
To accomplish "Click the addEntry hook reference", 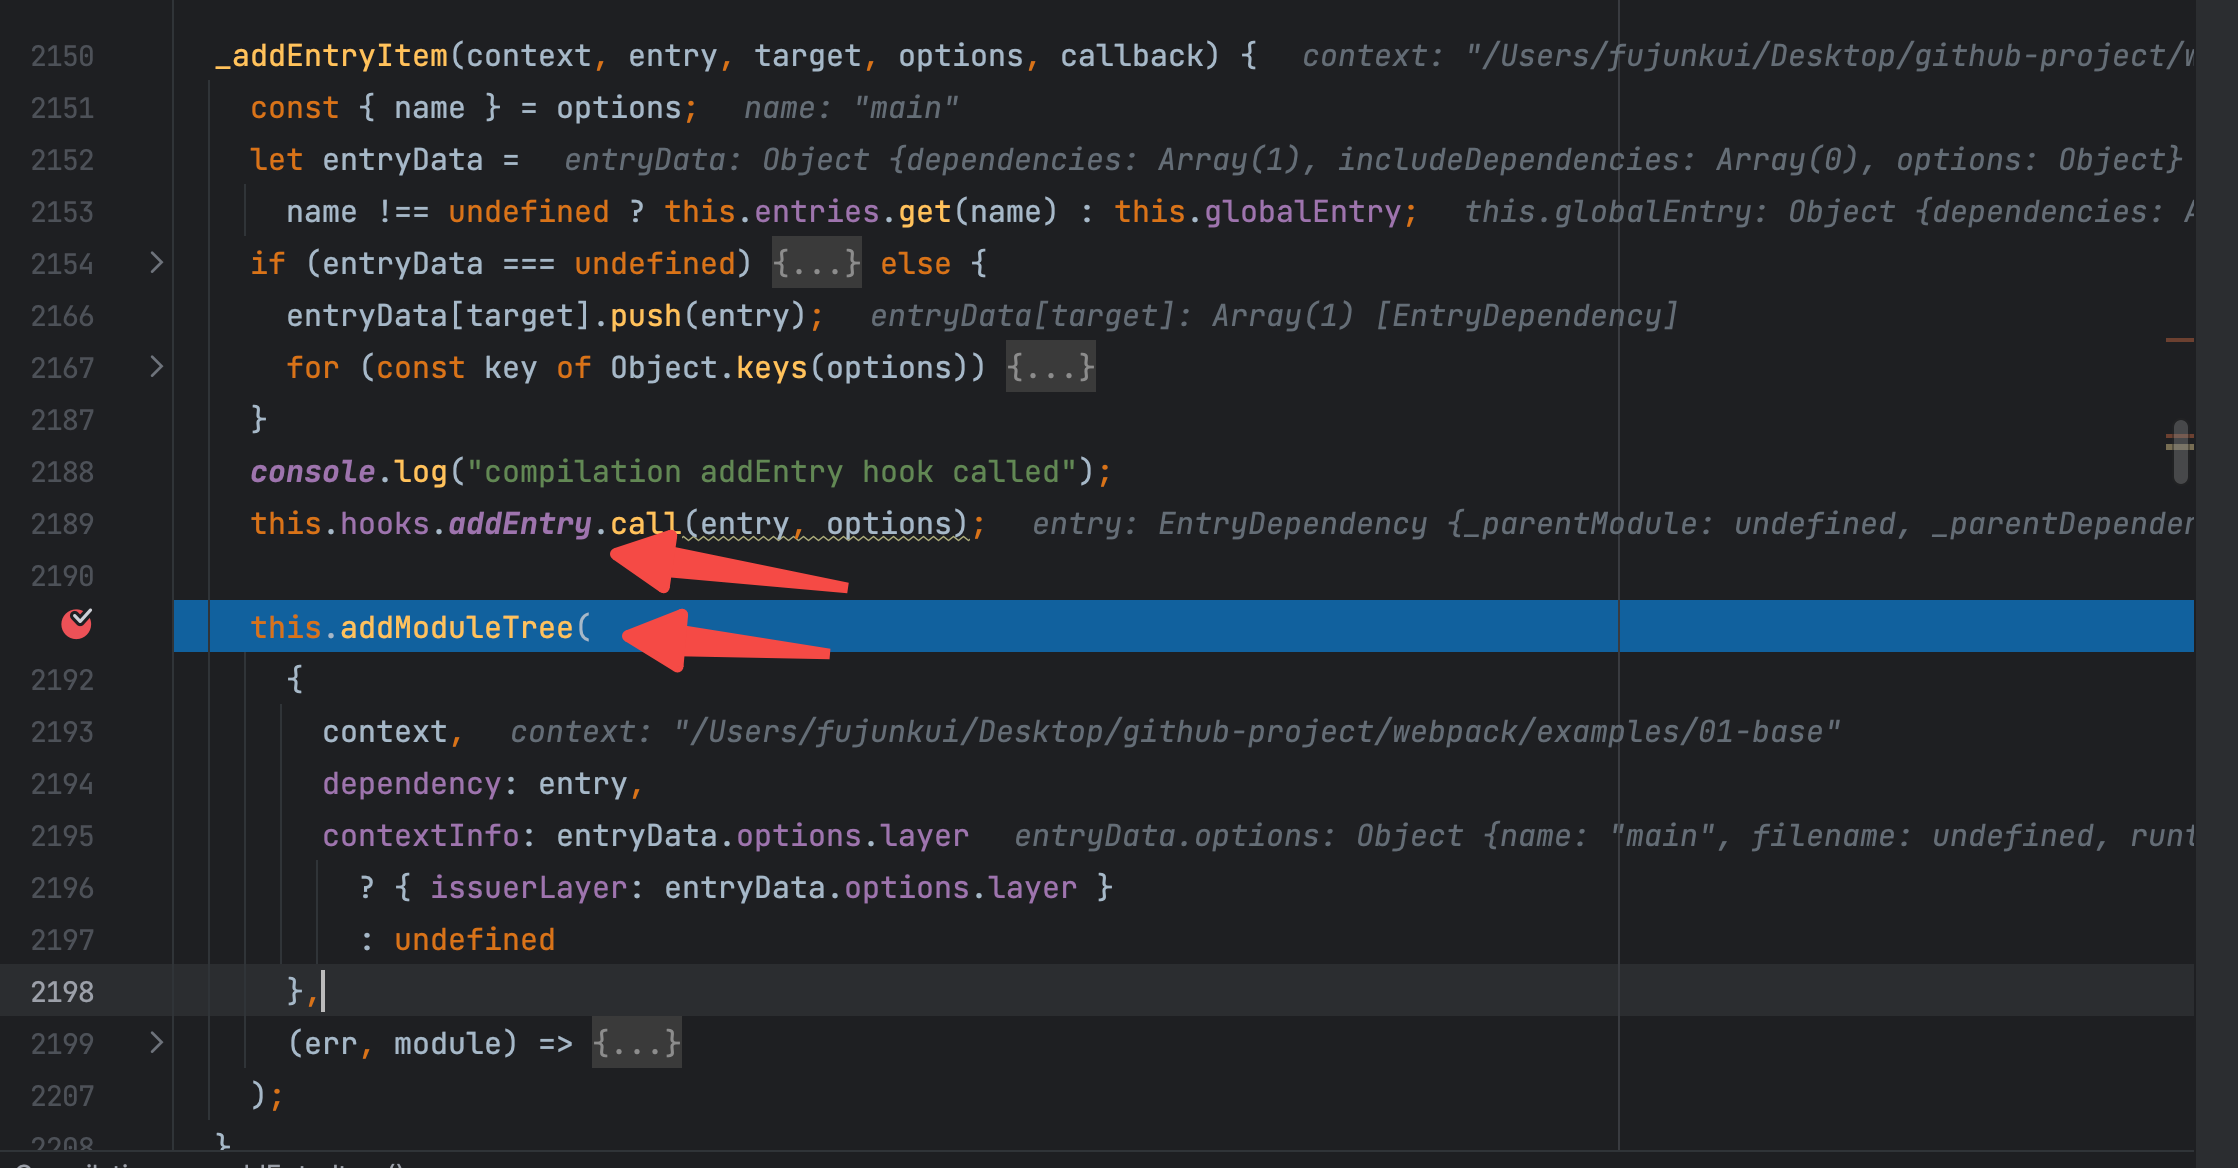I will (x=520, y=524).
